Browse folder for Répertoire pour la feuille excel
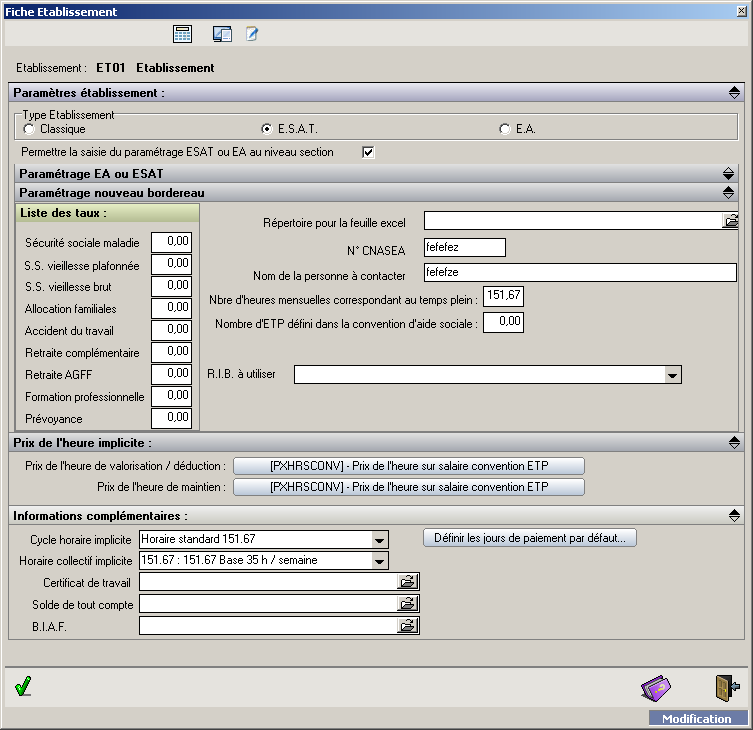 click(730, 221)
